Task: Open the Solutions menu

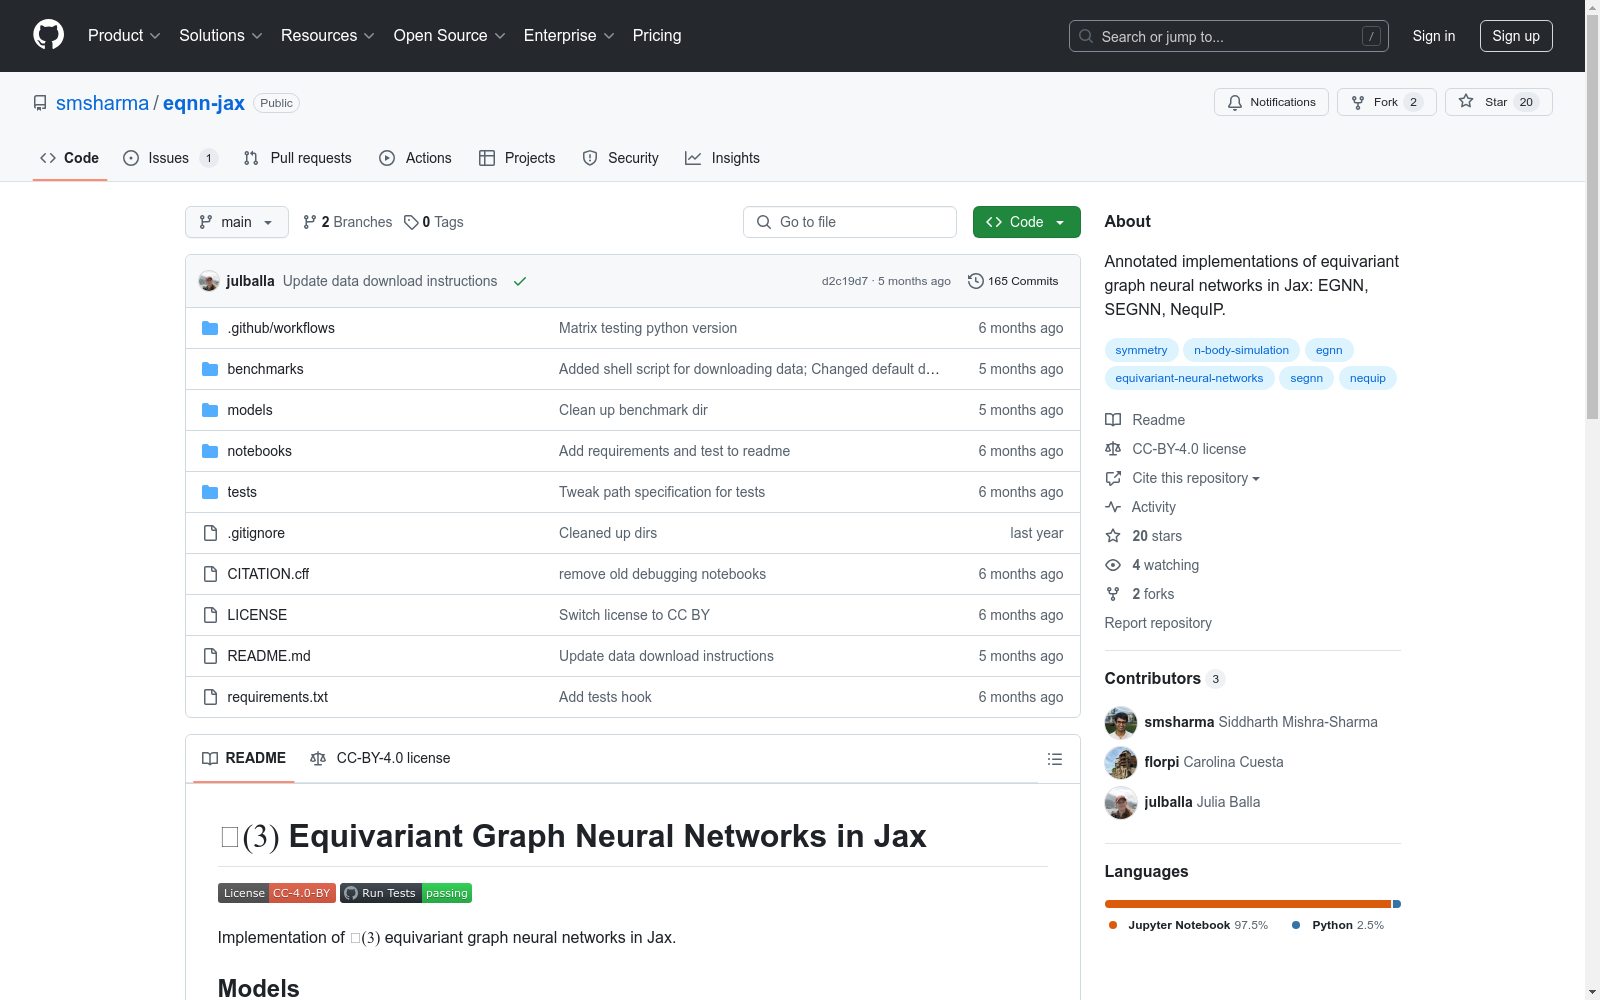Action: point(221,36)
